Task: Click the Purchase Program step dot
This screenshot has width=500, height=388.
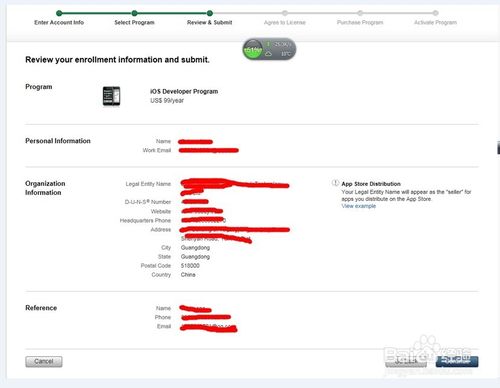Action: (x=360, y=13)
